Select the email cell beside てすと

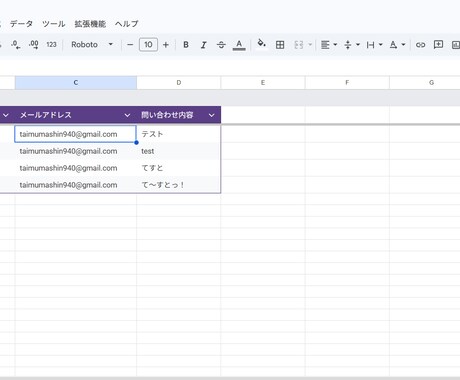(76, 168)
